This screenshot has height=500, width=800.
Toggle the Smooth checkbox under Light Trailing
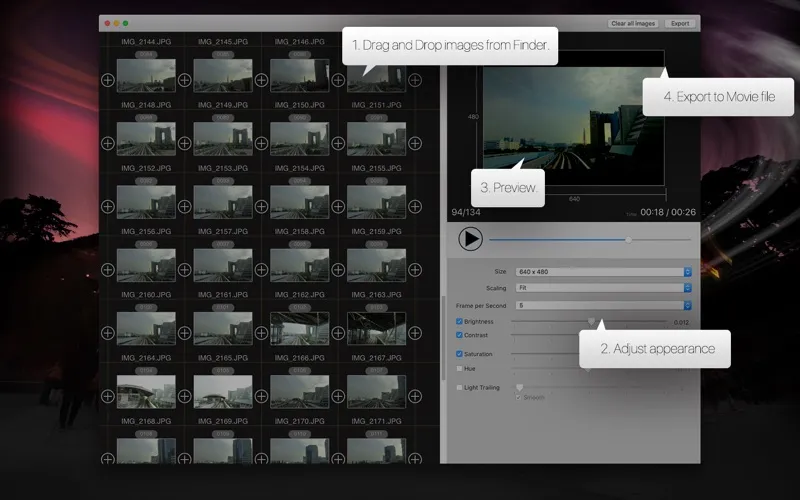518,397
